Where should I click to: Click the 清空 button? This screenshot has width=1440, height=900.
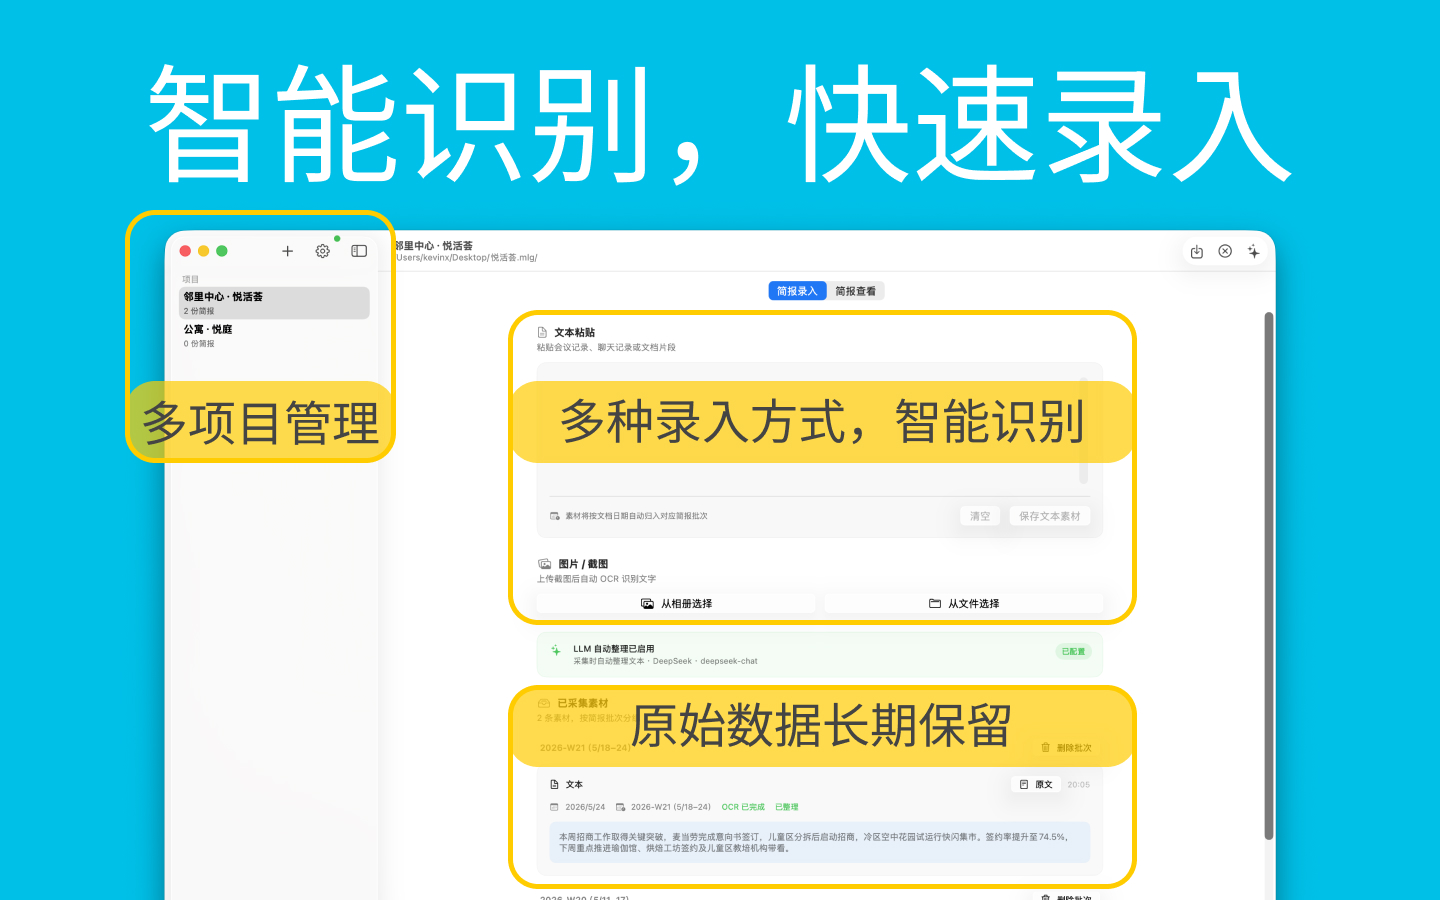point(980,516)
